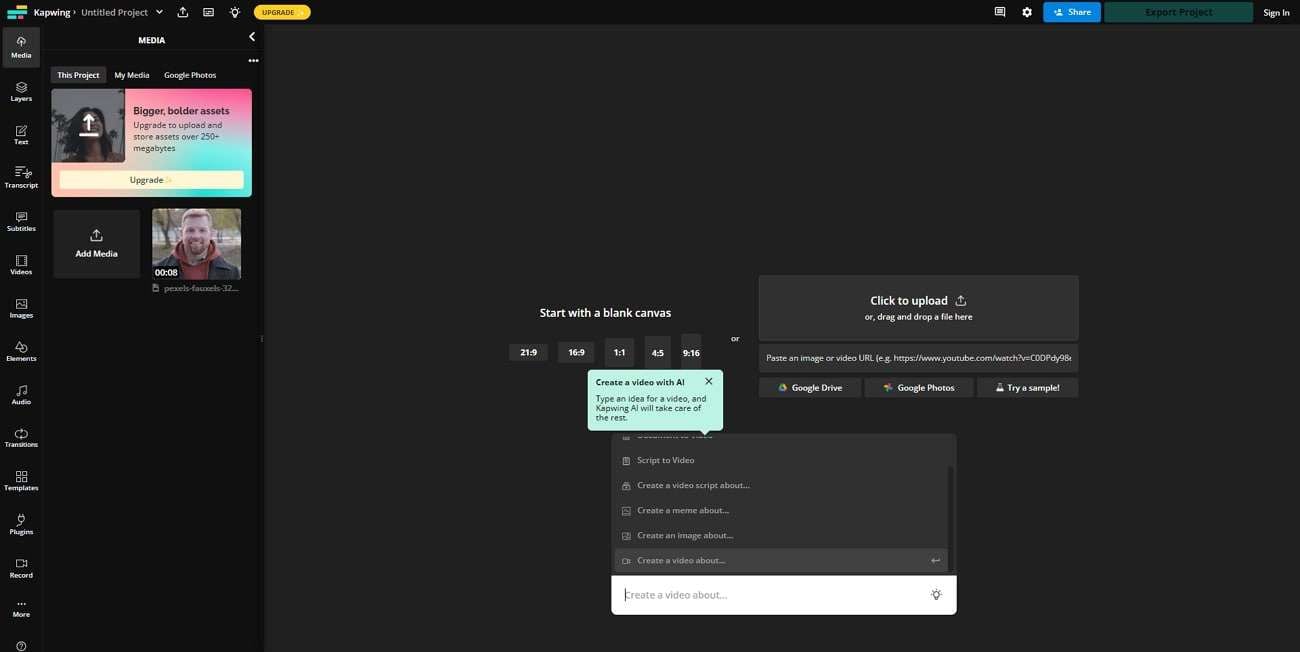The width and height of the screenshot is (1300, 652).
Task: Open the Videos library panel
Action: 21,265
